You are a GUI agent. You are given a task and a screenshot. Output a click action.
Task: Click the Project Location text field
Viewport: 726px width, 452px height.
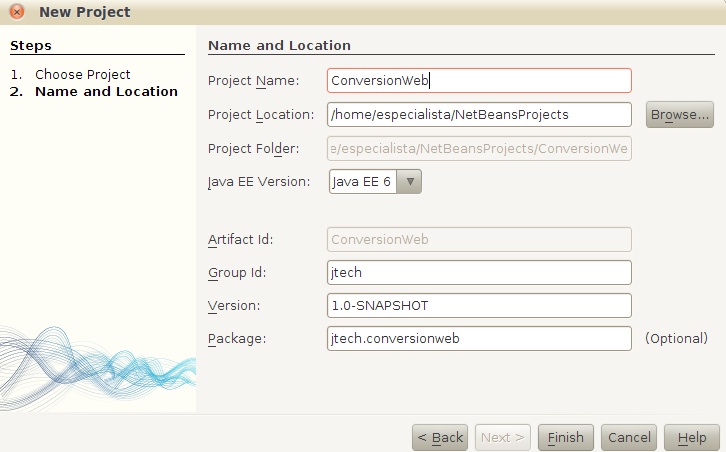[x=479, y=114]
